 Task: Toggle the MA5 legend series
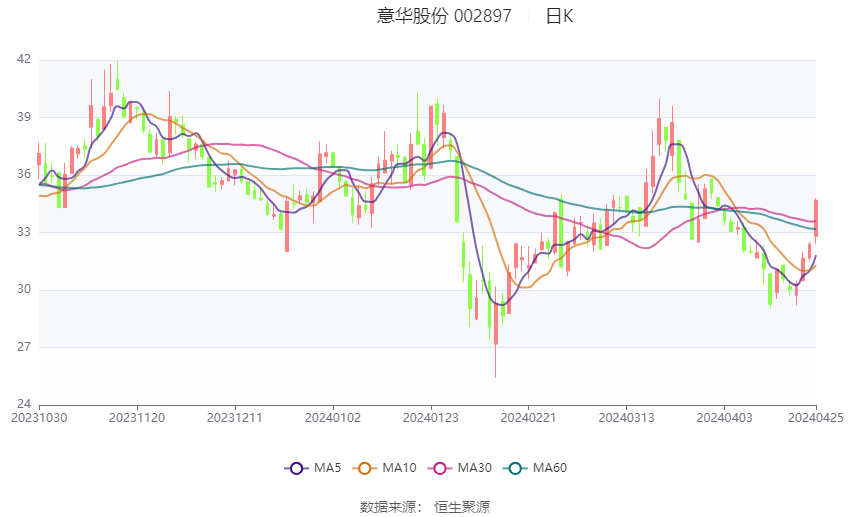pos(313,468)
